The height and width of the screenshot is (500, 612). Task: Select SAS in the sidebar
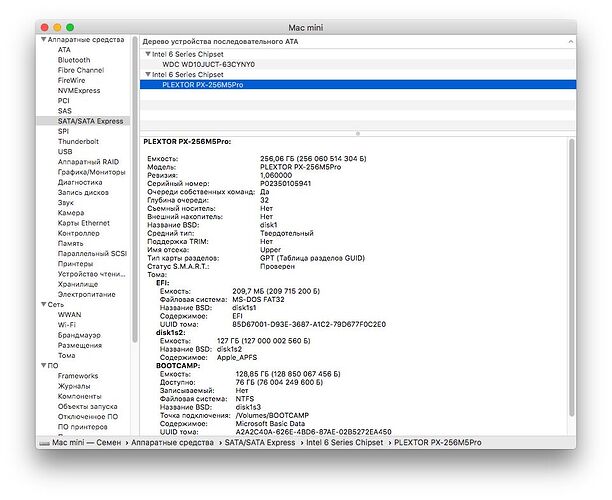[64, 110]
